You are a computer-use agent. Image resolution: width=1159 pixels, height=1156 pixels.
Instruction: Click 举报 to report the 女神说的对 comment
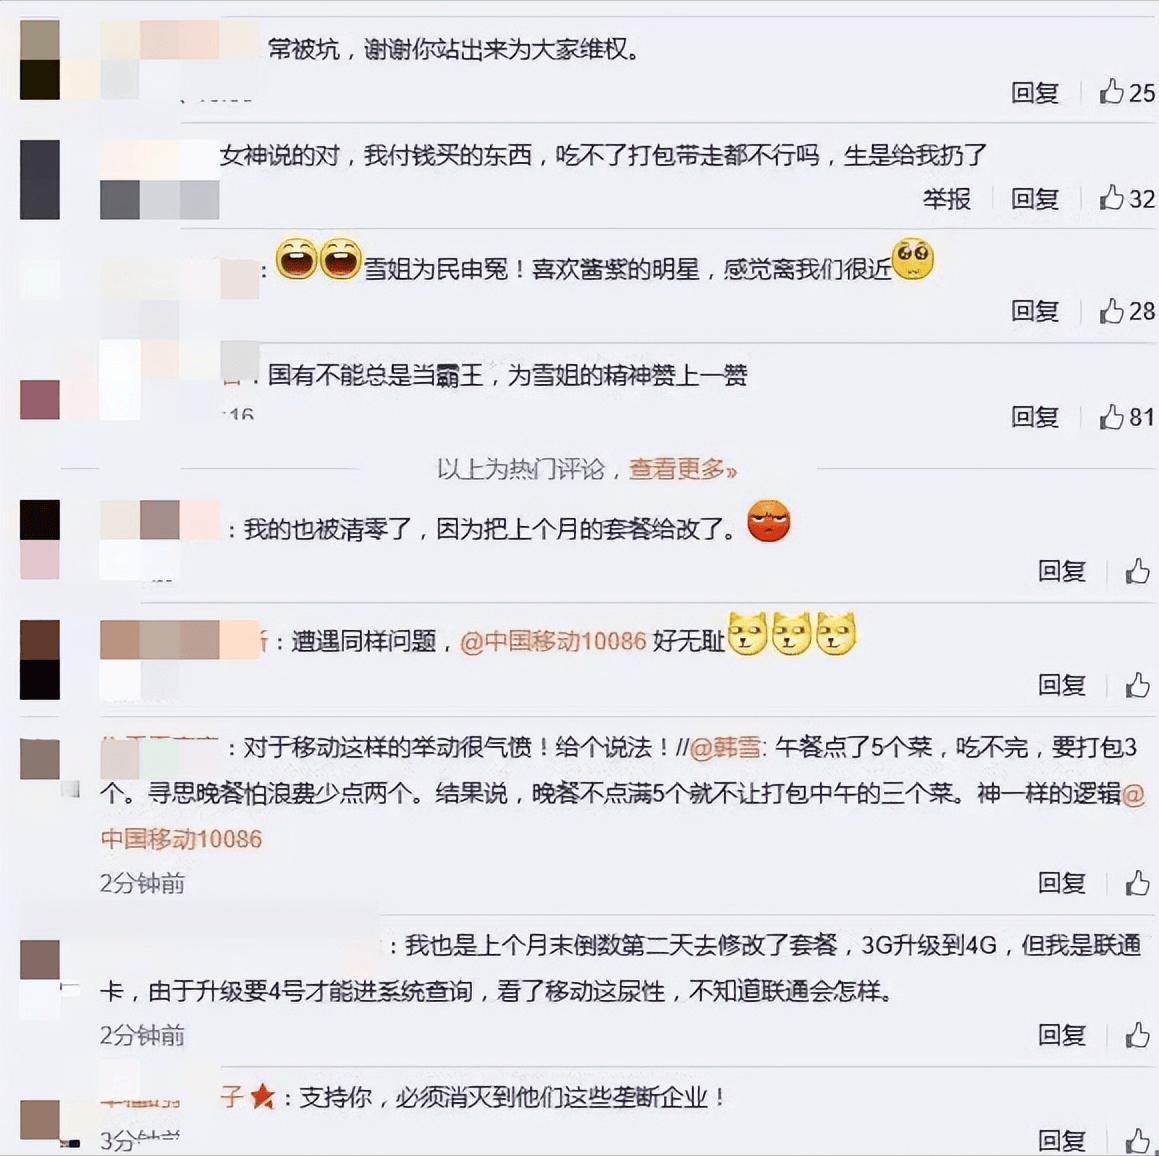click(946, 198)
